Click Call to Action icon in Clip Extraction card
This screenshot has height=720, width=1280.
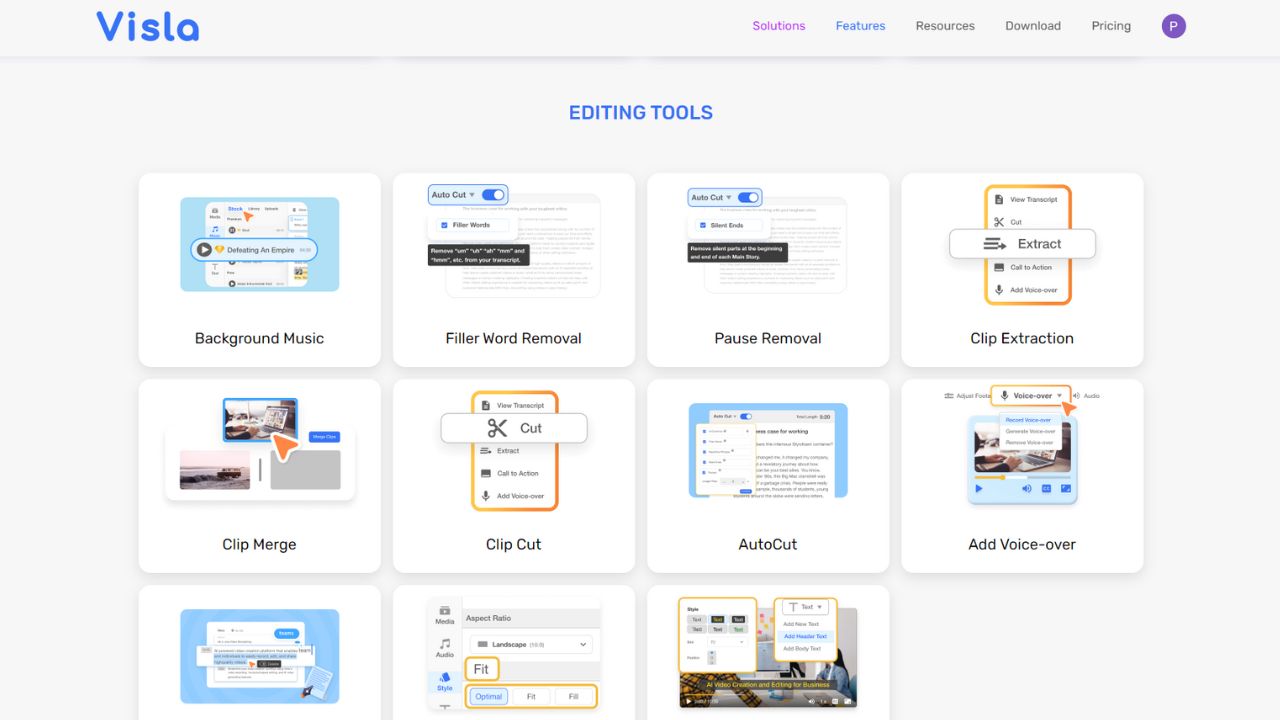coord(999,267)
